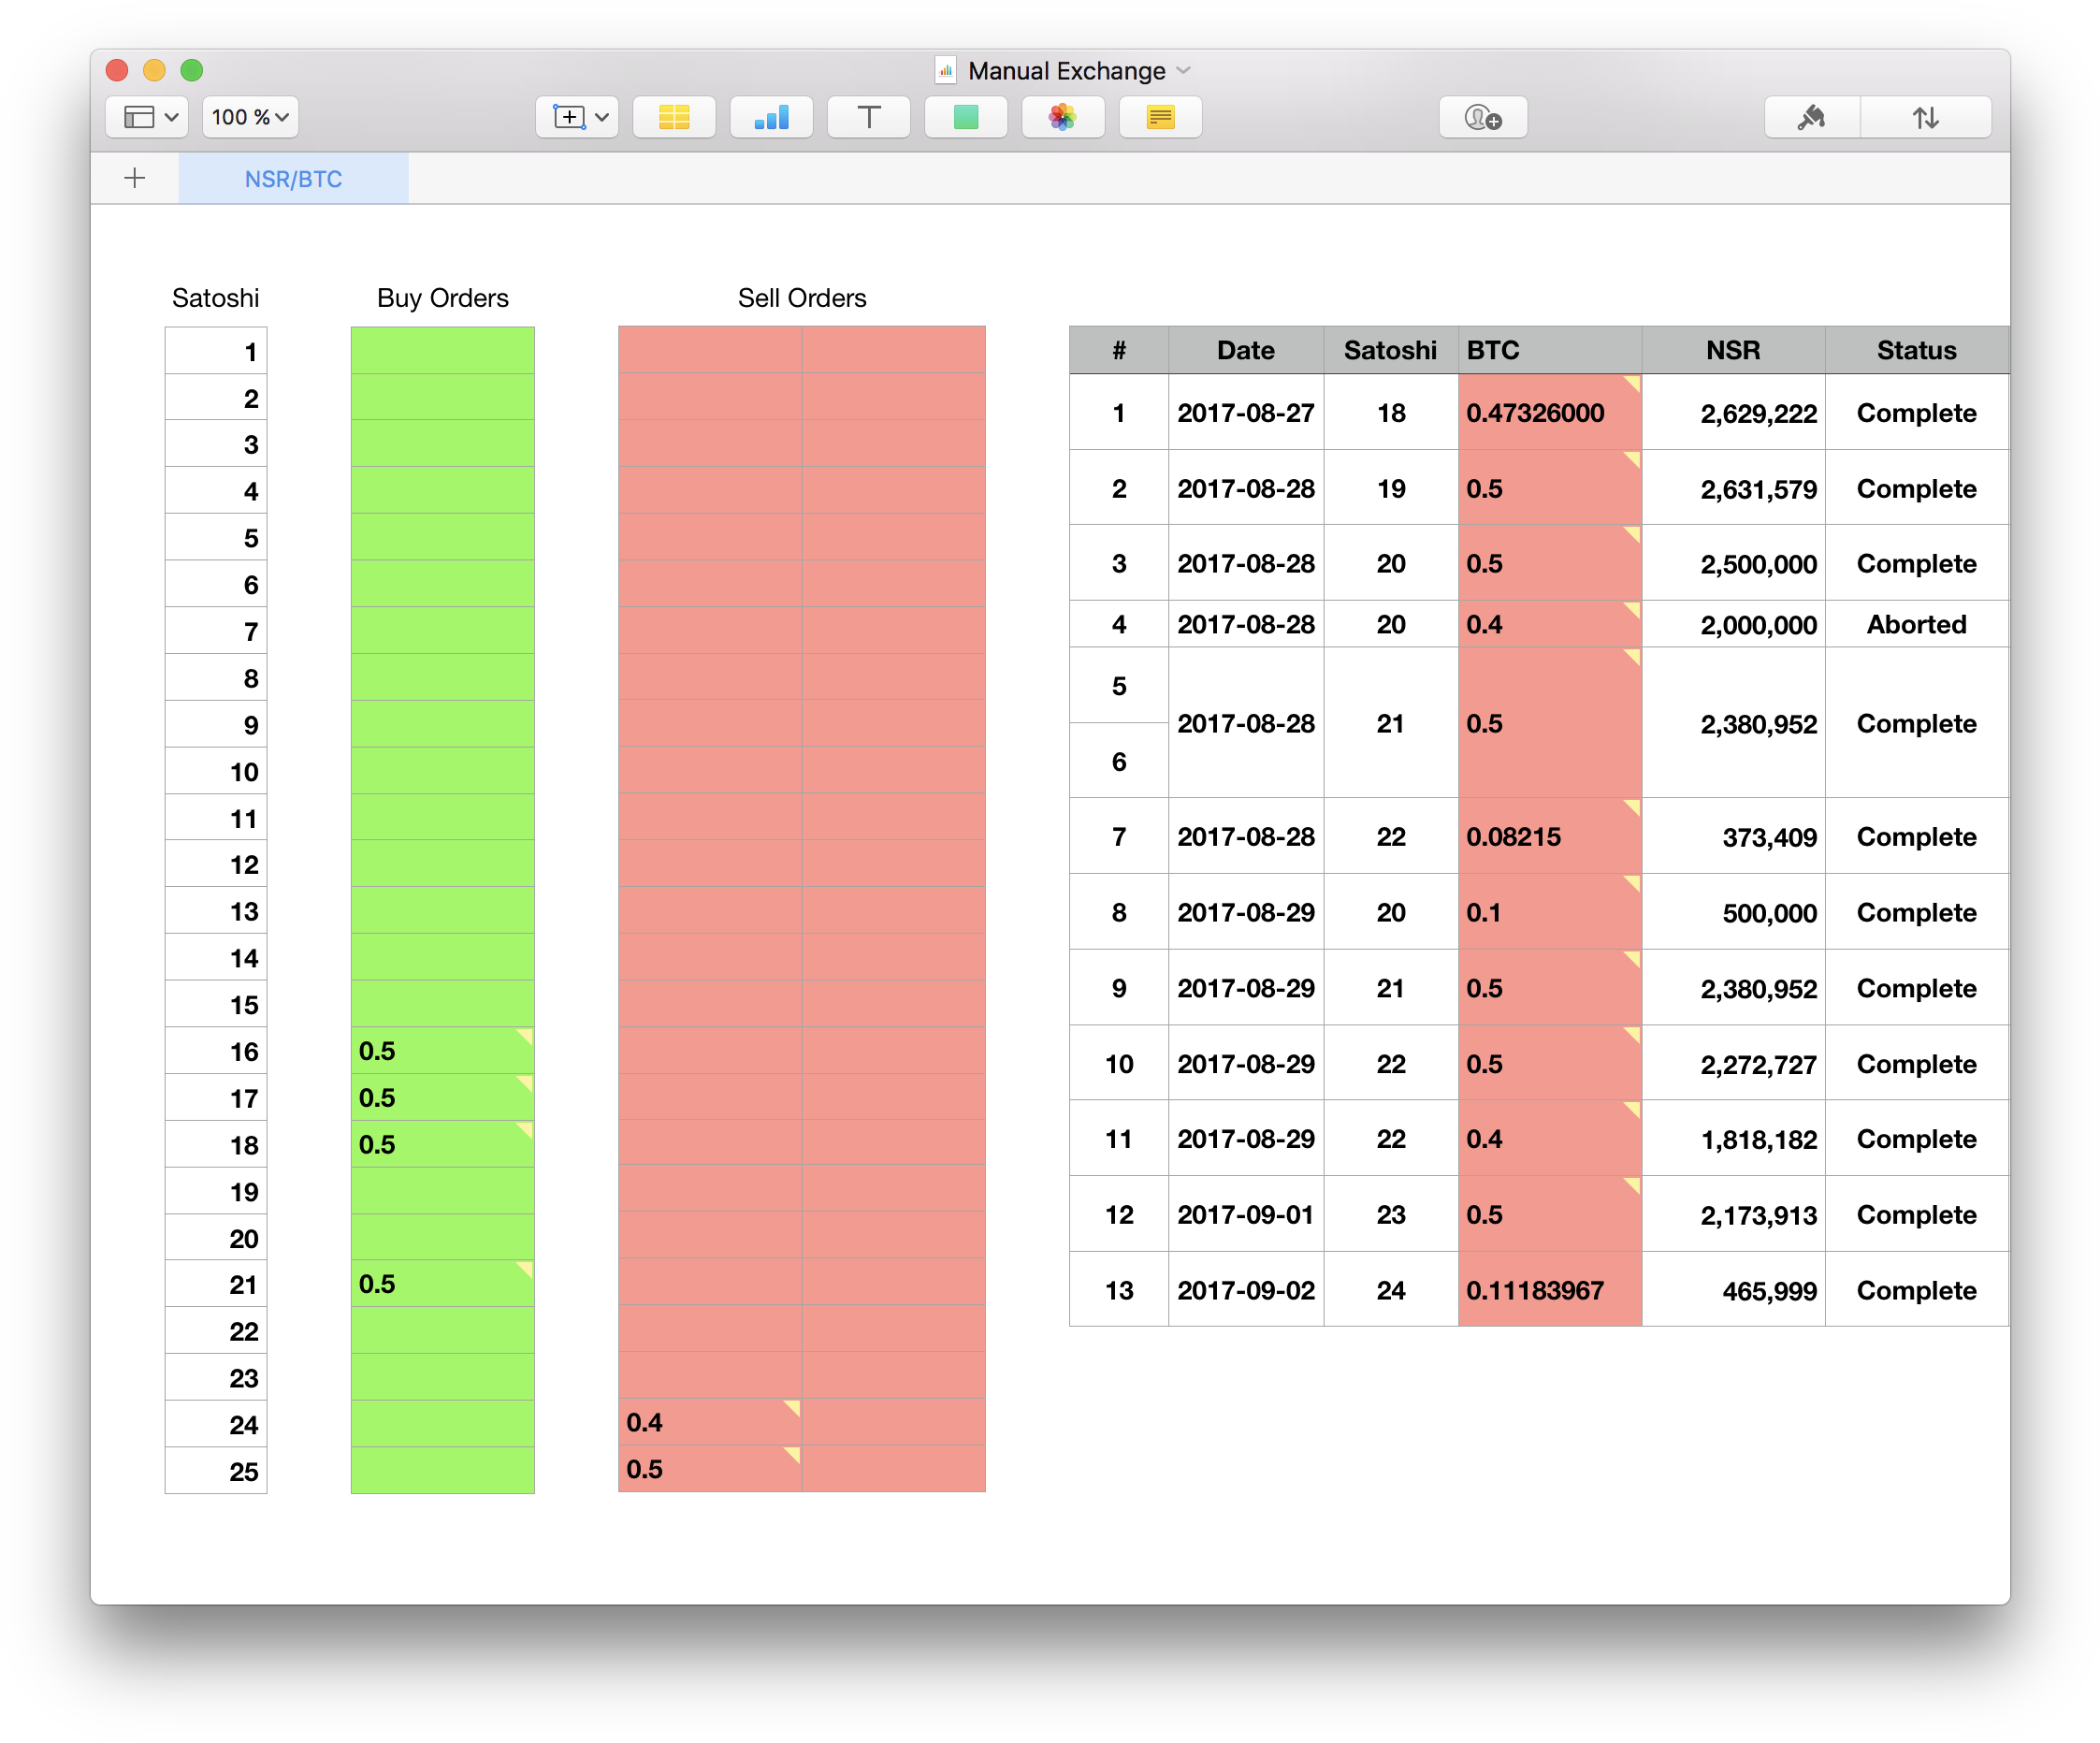Click the Text box toolbar icon

point(868,117)
